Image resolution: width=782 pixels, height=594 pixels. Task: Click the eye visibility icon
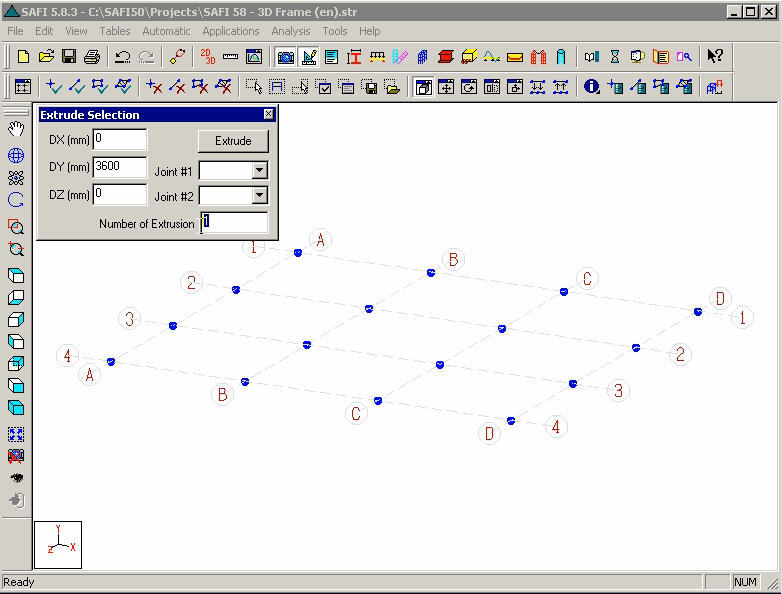click(16, 478)
